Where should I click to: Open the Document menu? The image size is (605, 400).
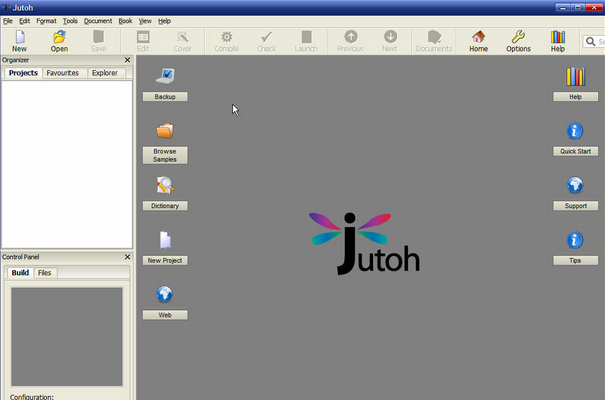98,21
